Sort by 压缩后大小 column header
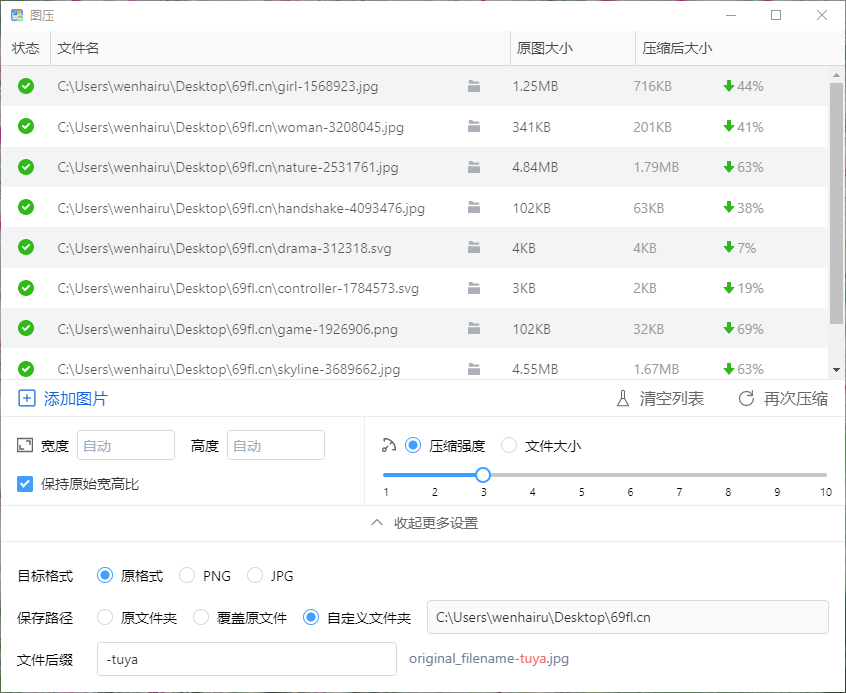This screenshot has width=846, height=693. pyautogui.click(x=677, y=48)
